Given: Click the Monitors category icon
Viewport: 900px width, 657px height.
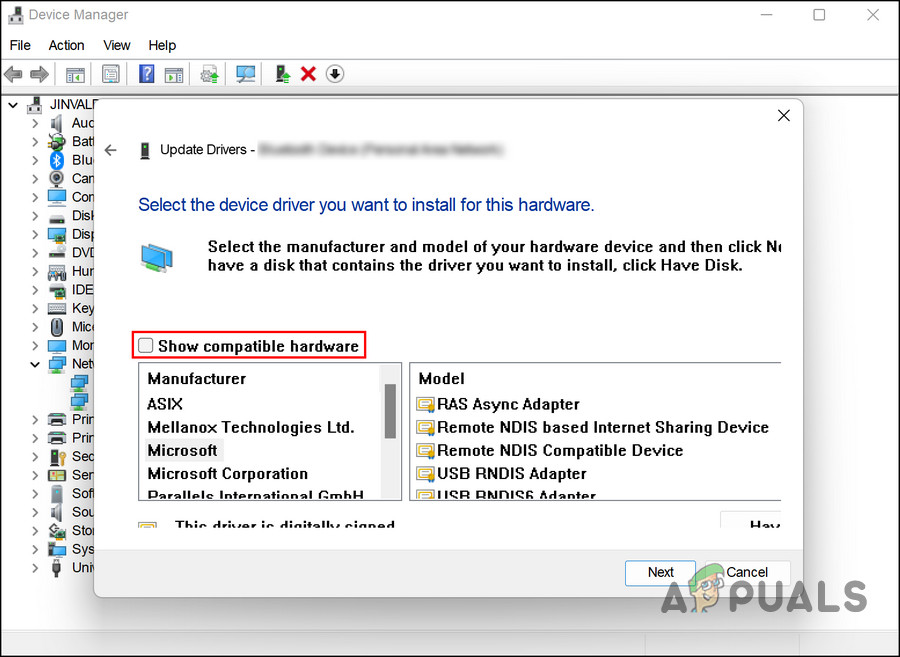Looking at the screenshot, I should pos(57,345).
